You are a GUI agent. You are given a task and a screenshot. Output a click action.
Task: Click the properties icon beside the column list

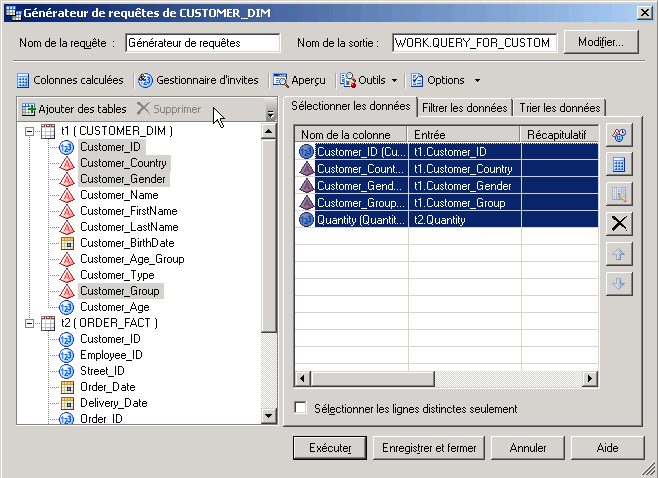[619, 135]
